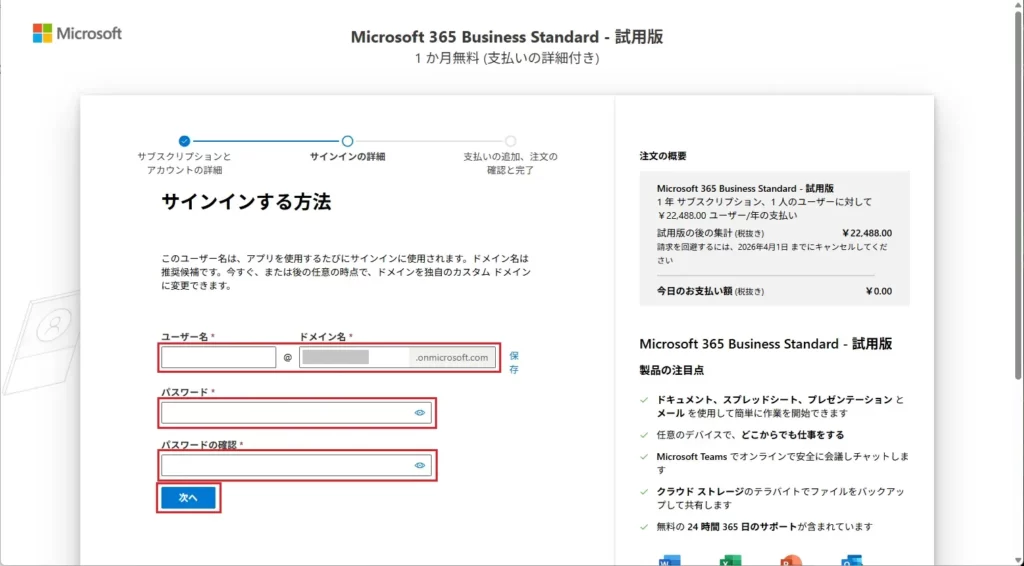Click the current step circle サインインの詳細
This screenshot has width=1024, height=566.
pyautogui.click(x=347, y=141)
